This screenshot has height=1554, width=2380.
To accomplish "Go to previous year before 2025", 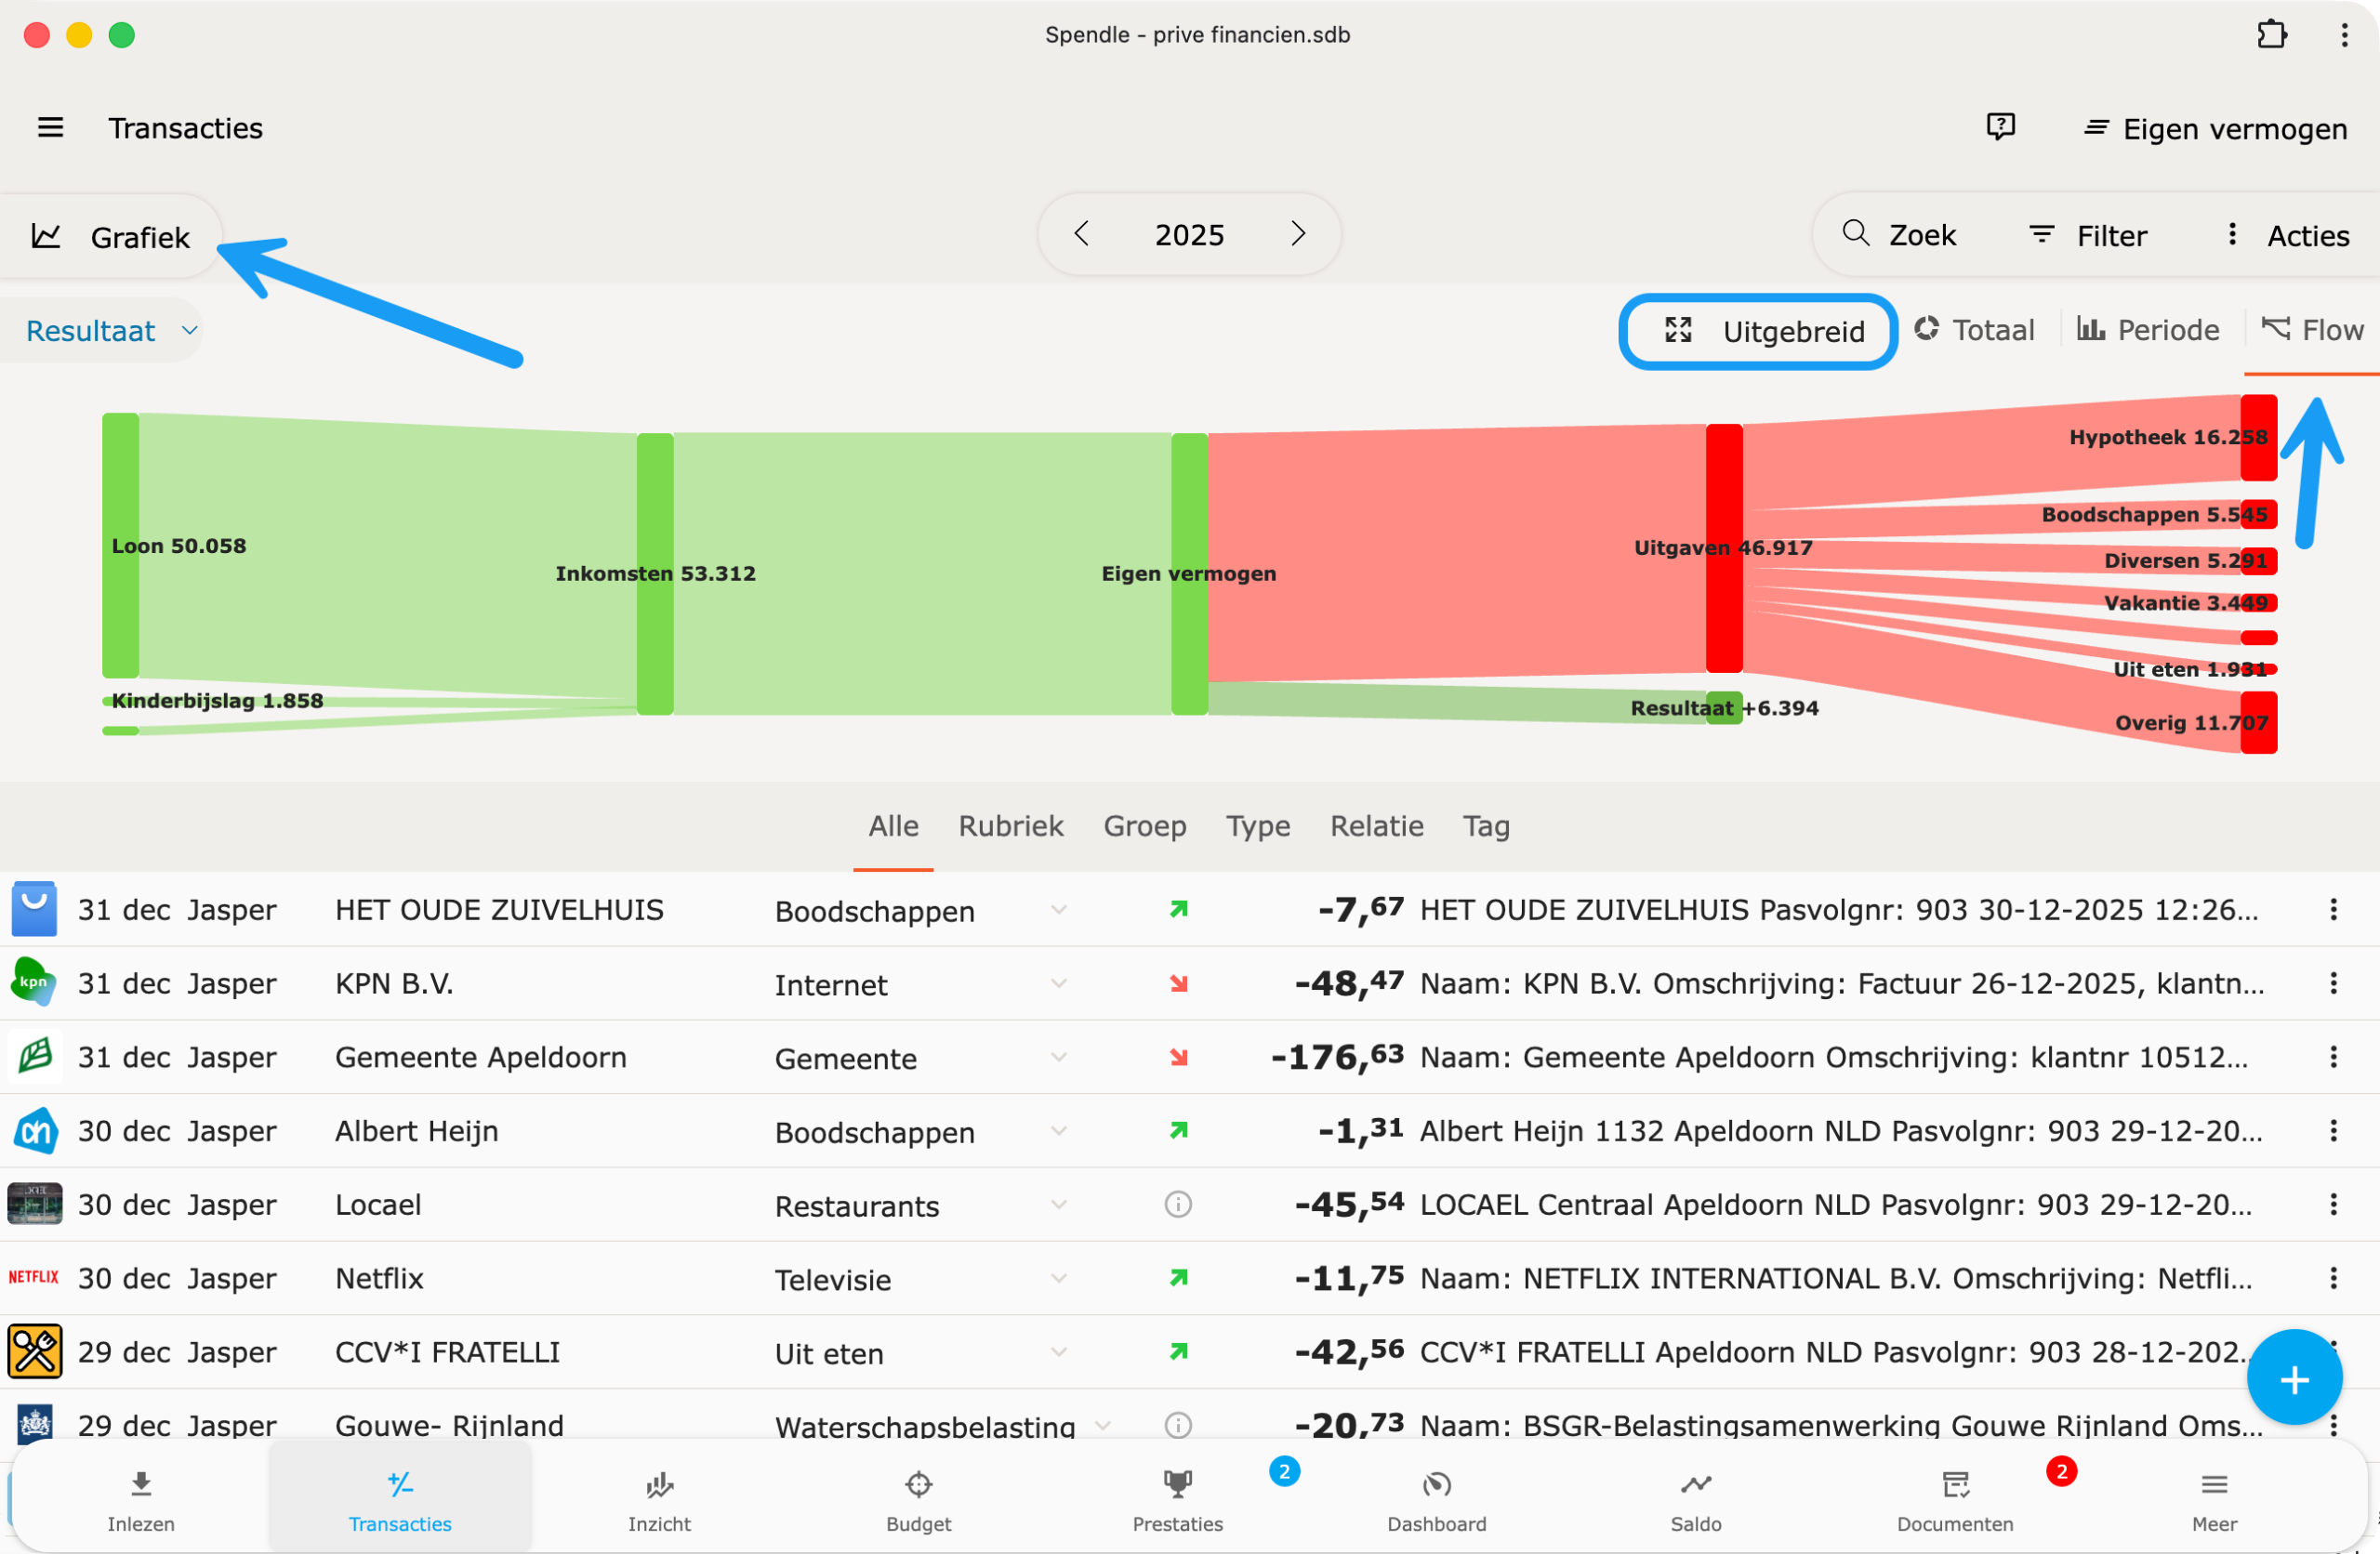I will click(x=1082, y=234).
